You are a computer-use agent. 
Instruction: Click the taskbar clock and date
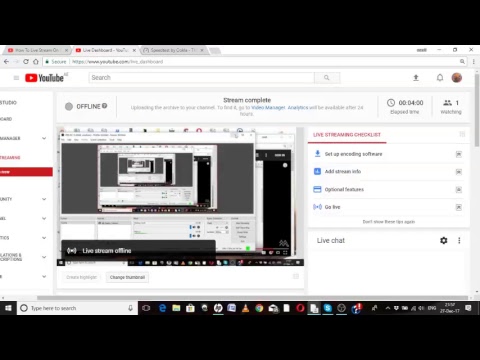tap(450, 308)
